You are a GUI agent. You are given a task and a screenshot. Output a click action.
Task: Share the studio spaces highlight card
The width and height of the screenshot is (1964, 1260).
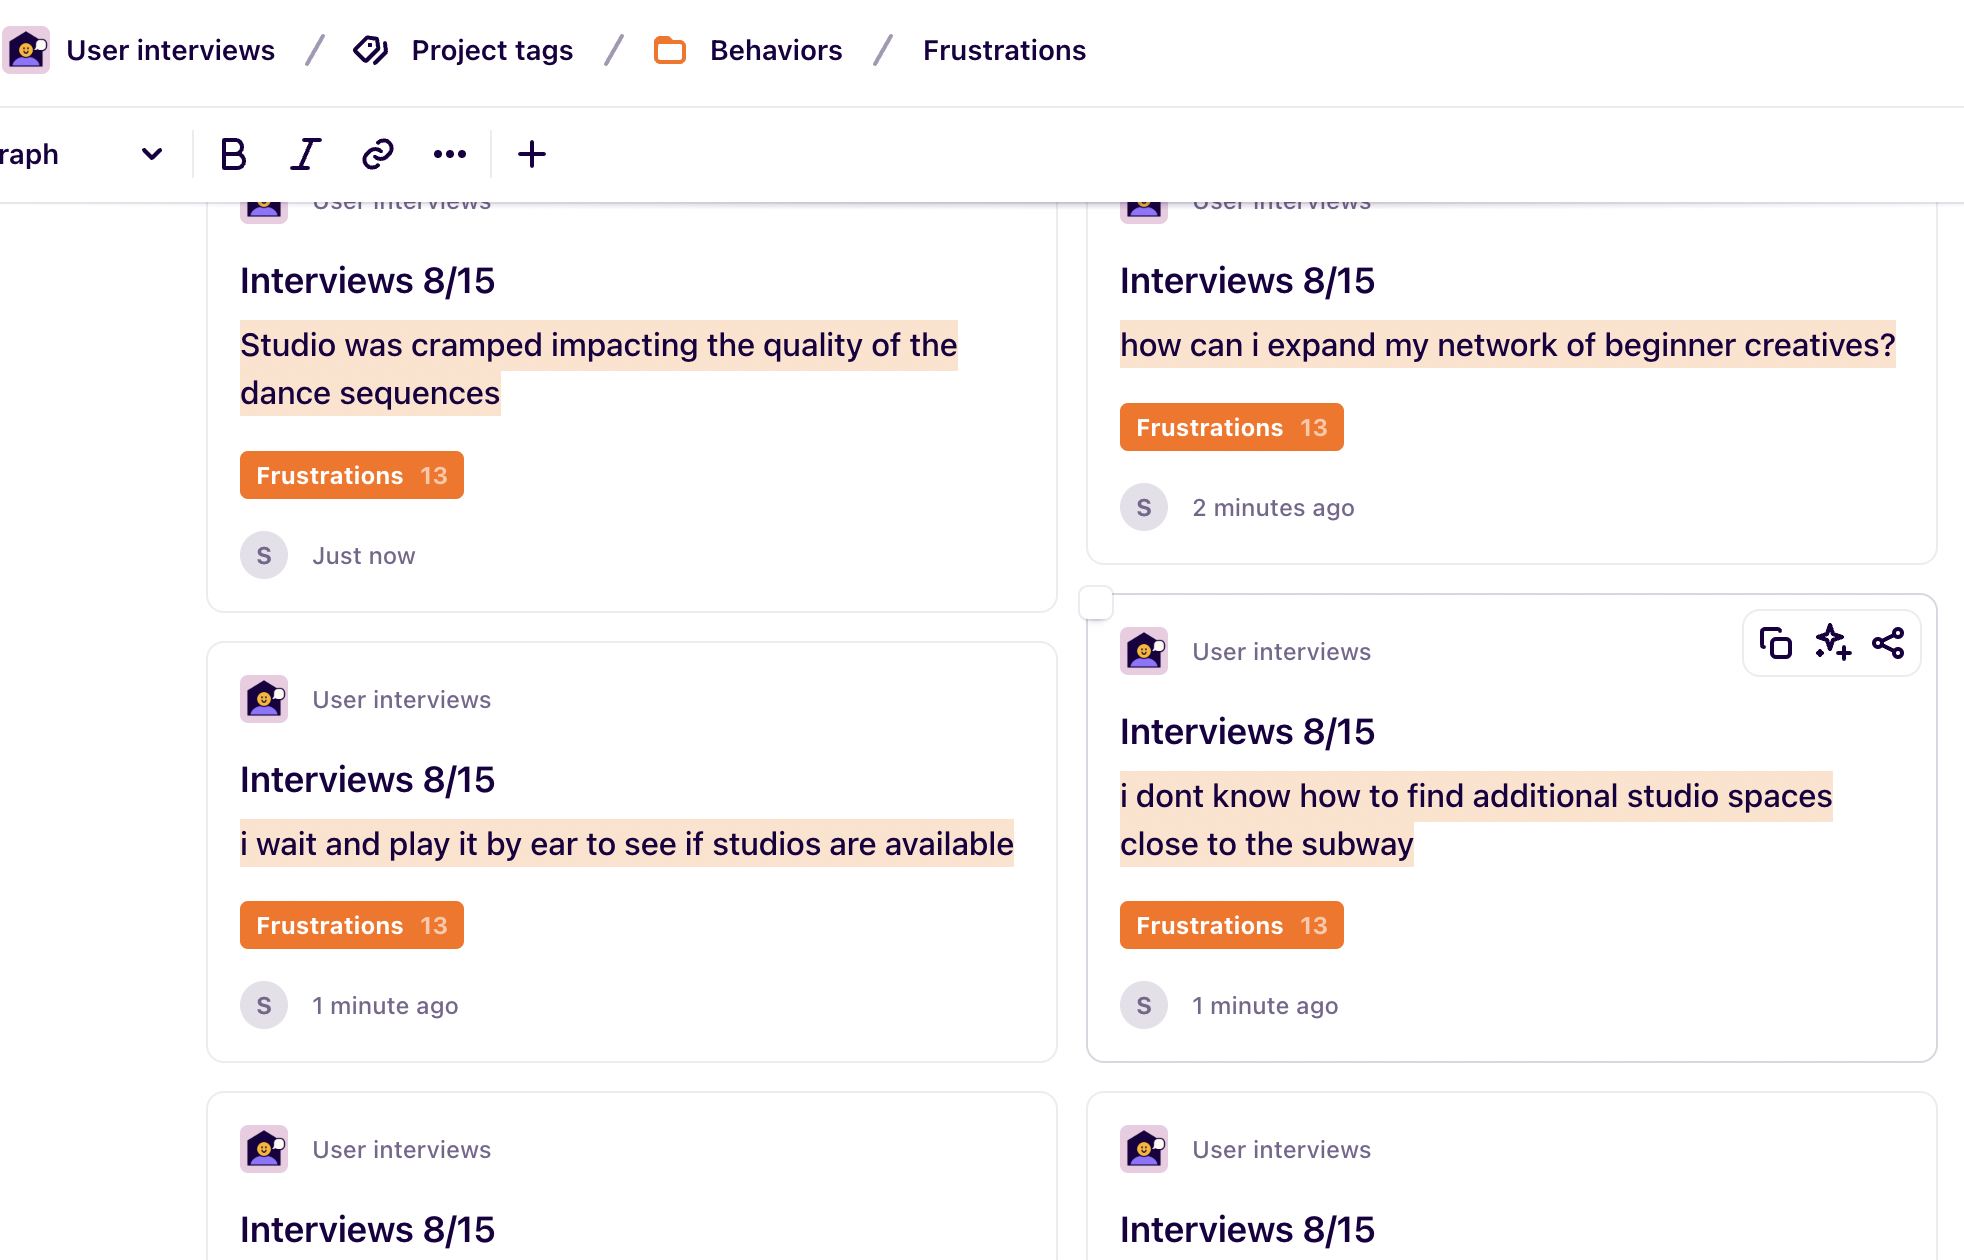(1888, 643)
